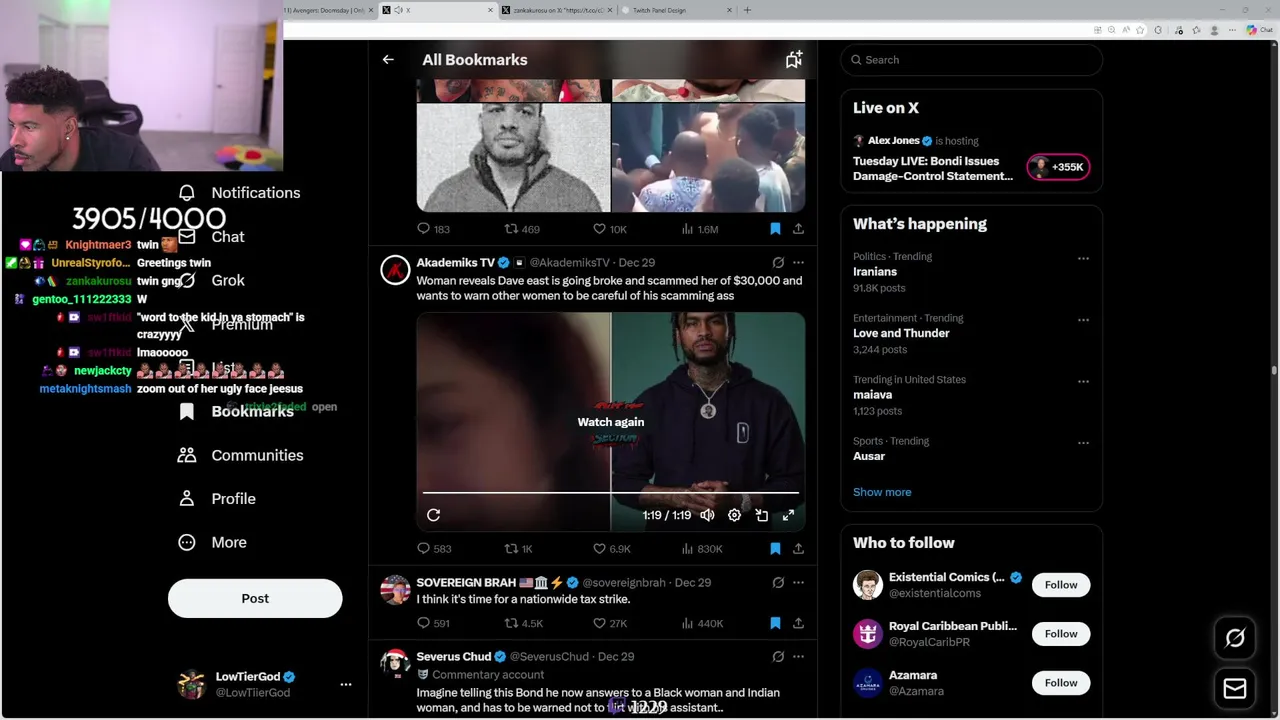Share the SOVEREIGN BRAH post
The height and width of the screenshot is (720, 1280).
[798, 623]
